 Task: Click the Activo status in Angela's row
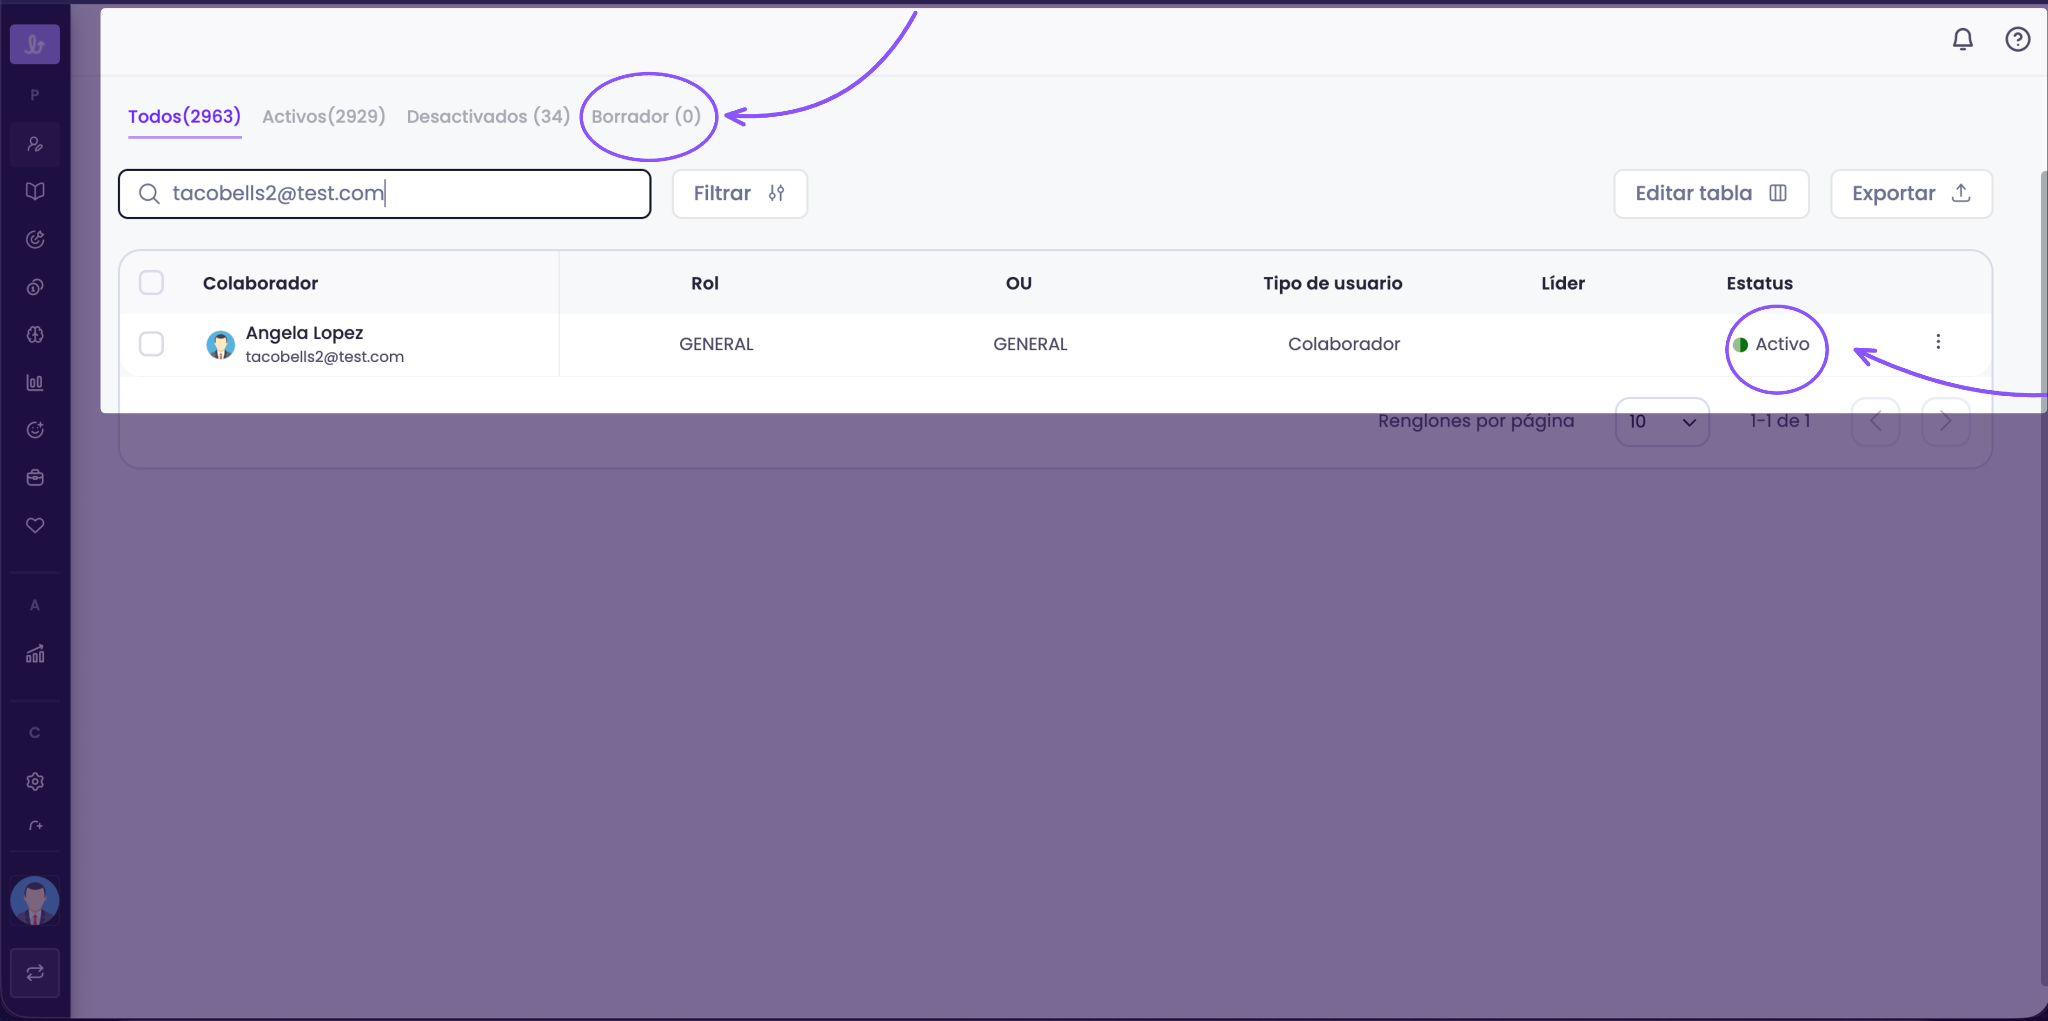(x=1771, y=344)
